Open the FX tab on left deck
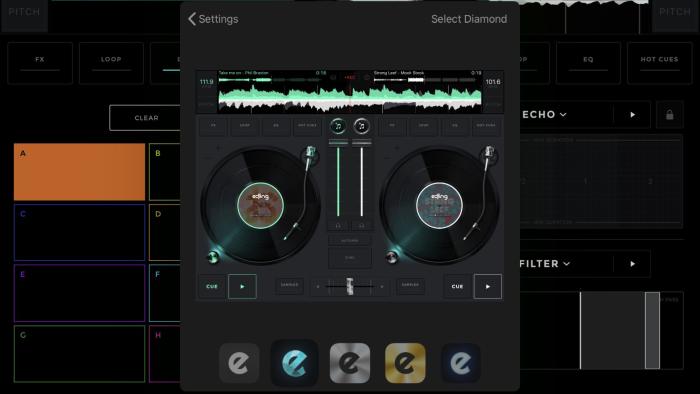700x394 pixels. (x=40, y=63)
